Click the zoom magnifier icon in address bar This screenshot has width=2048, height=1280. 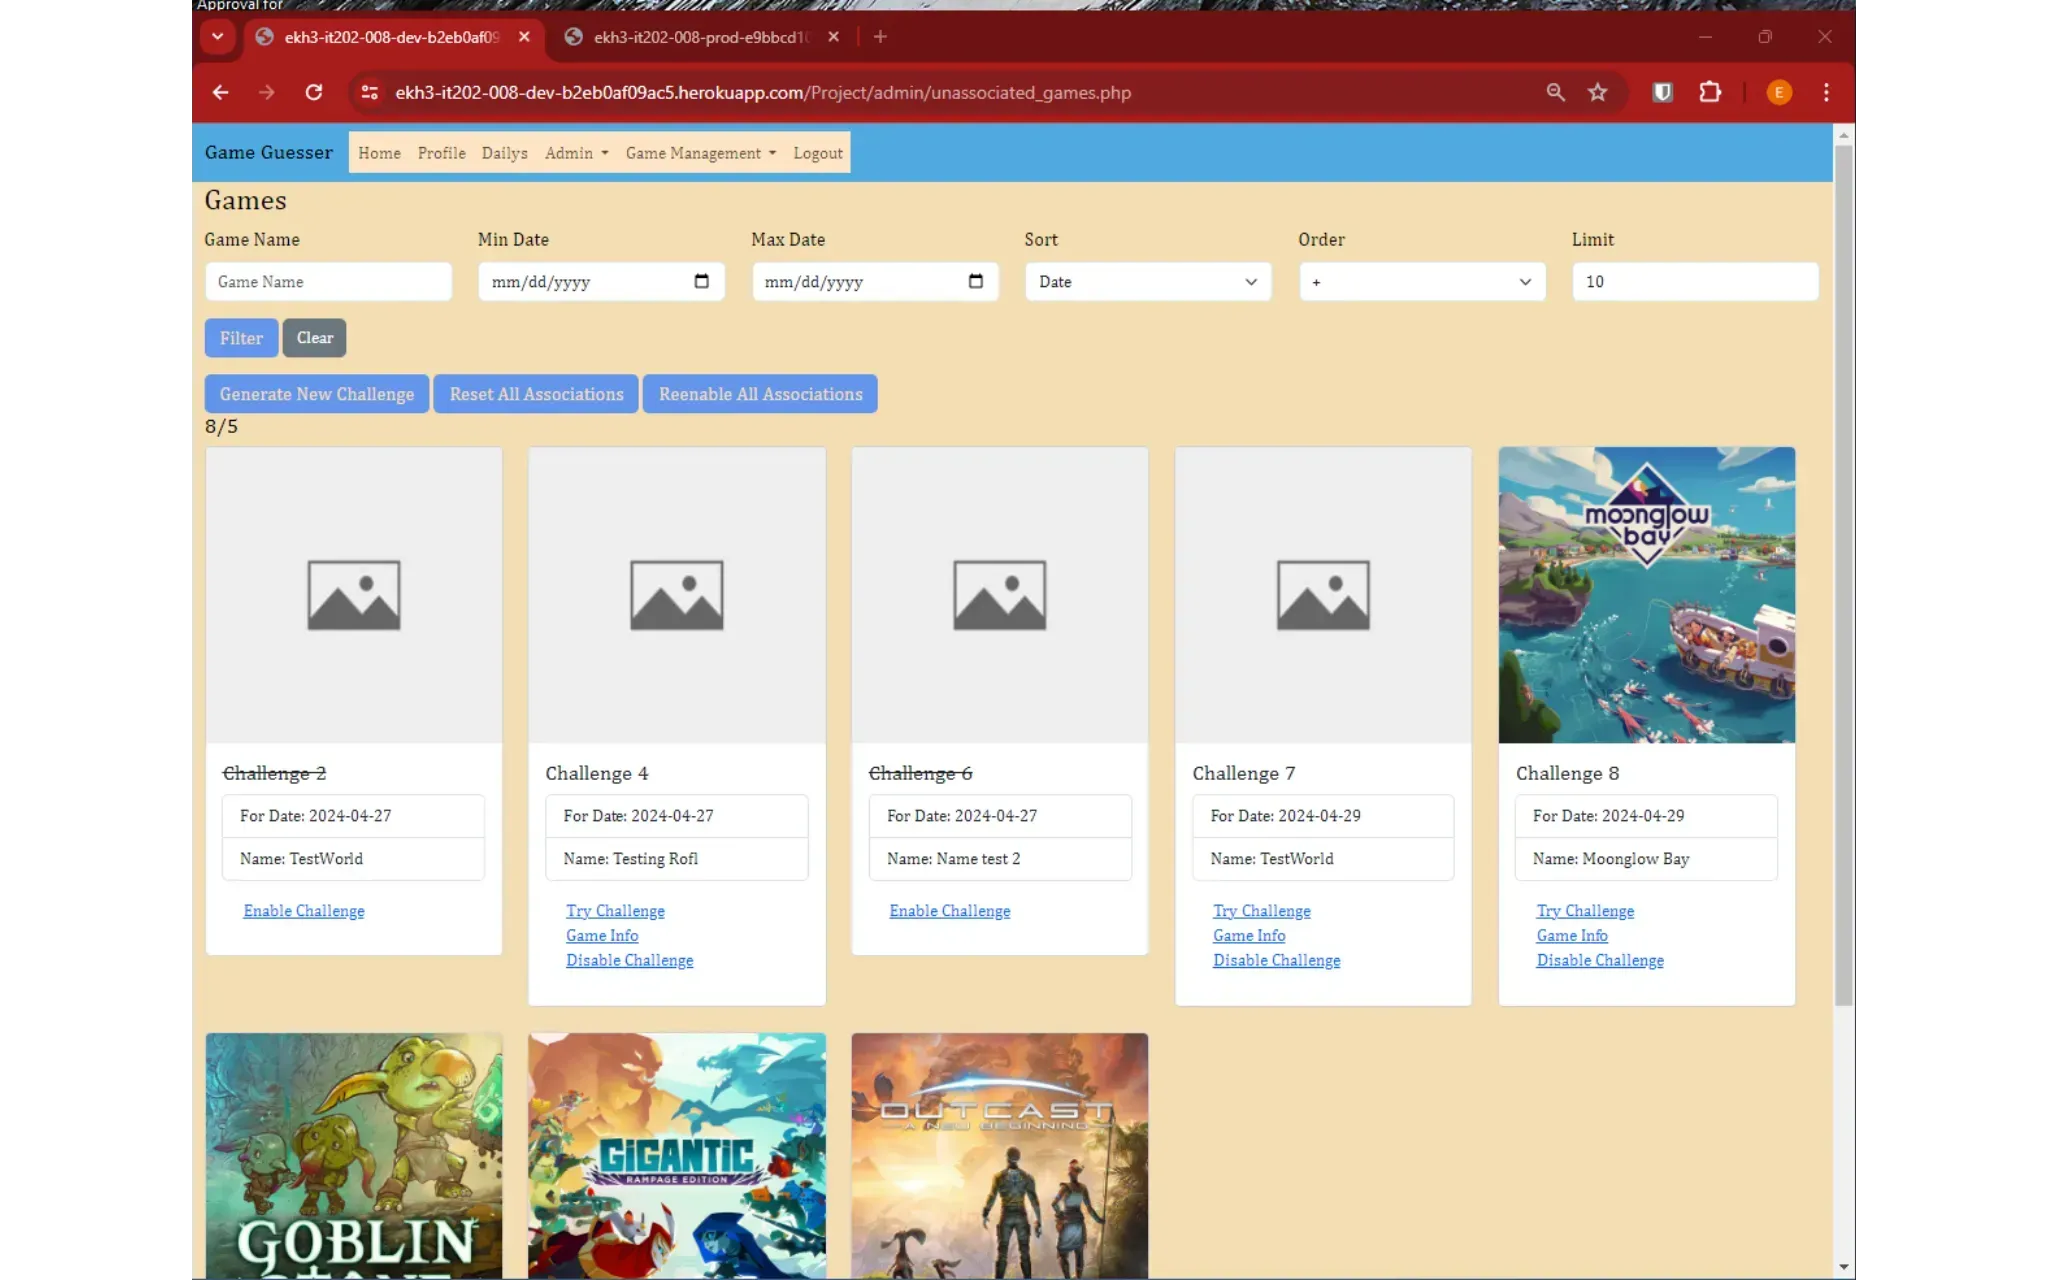[1555, 92]
